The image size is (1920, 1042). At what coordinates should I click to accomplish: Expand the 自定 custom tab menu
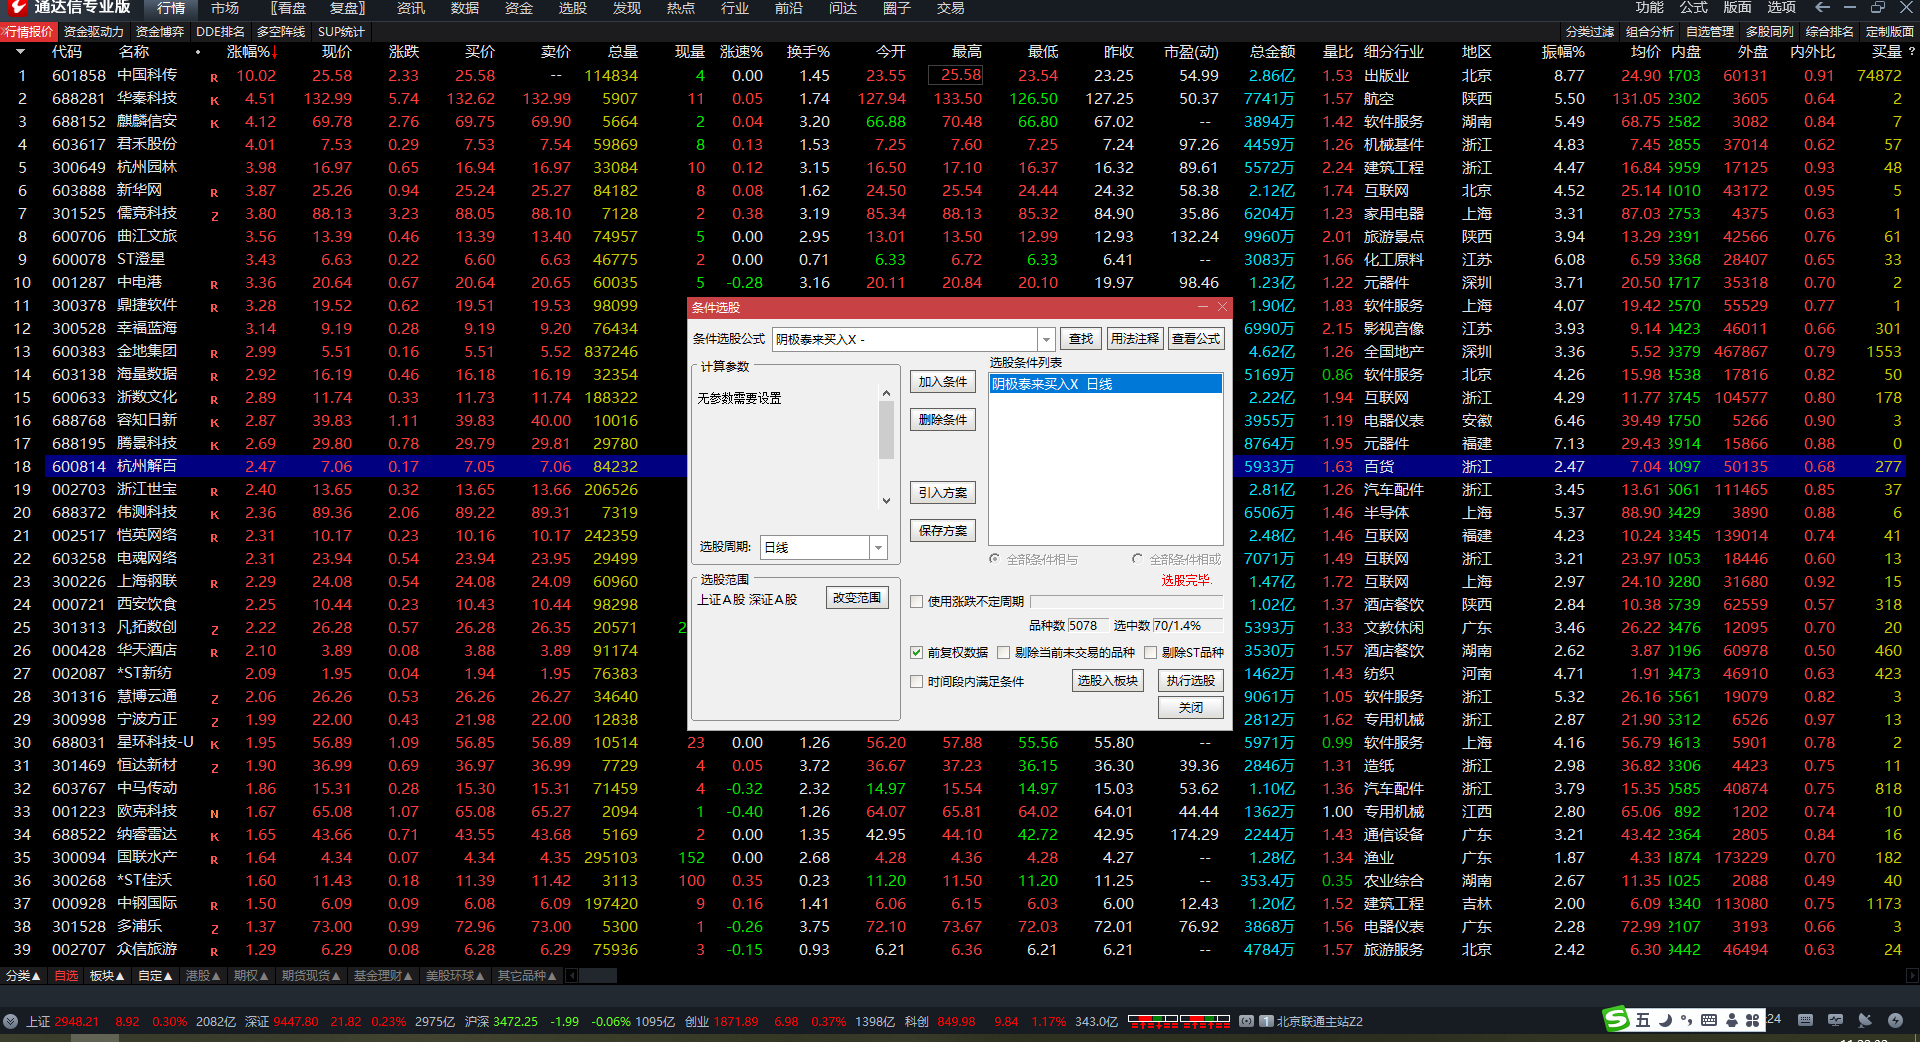pos(155,975)
